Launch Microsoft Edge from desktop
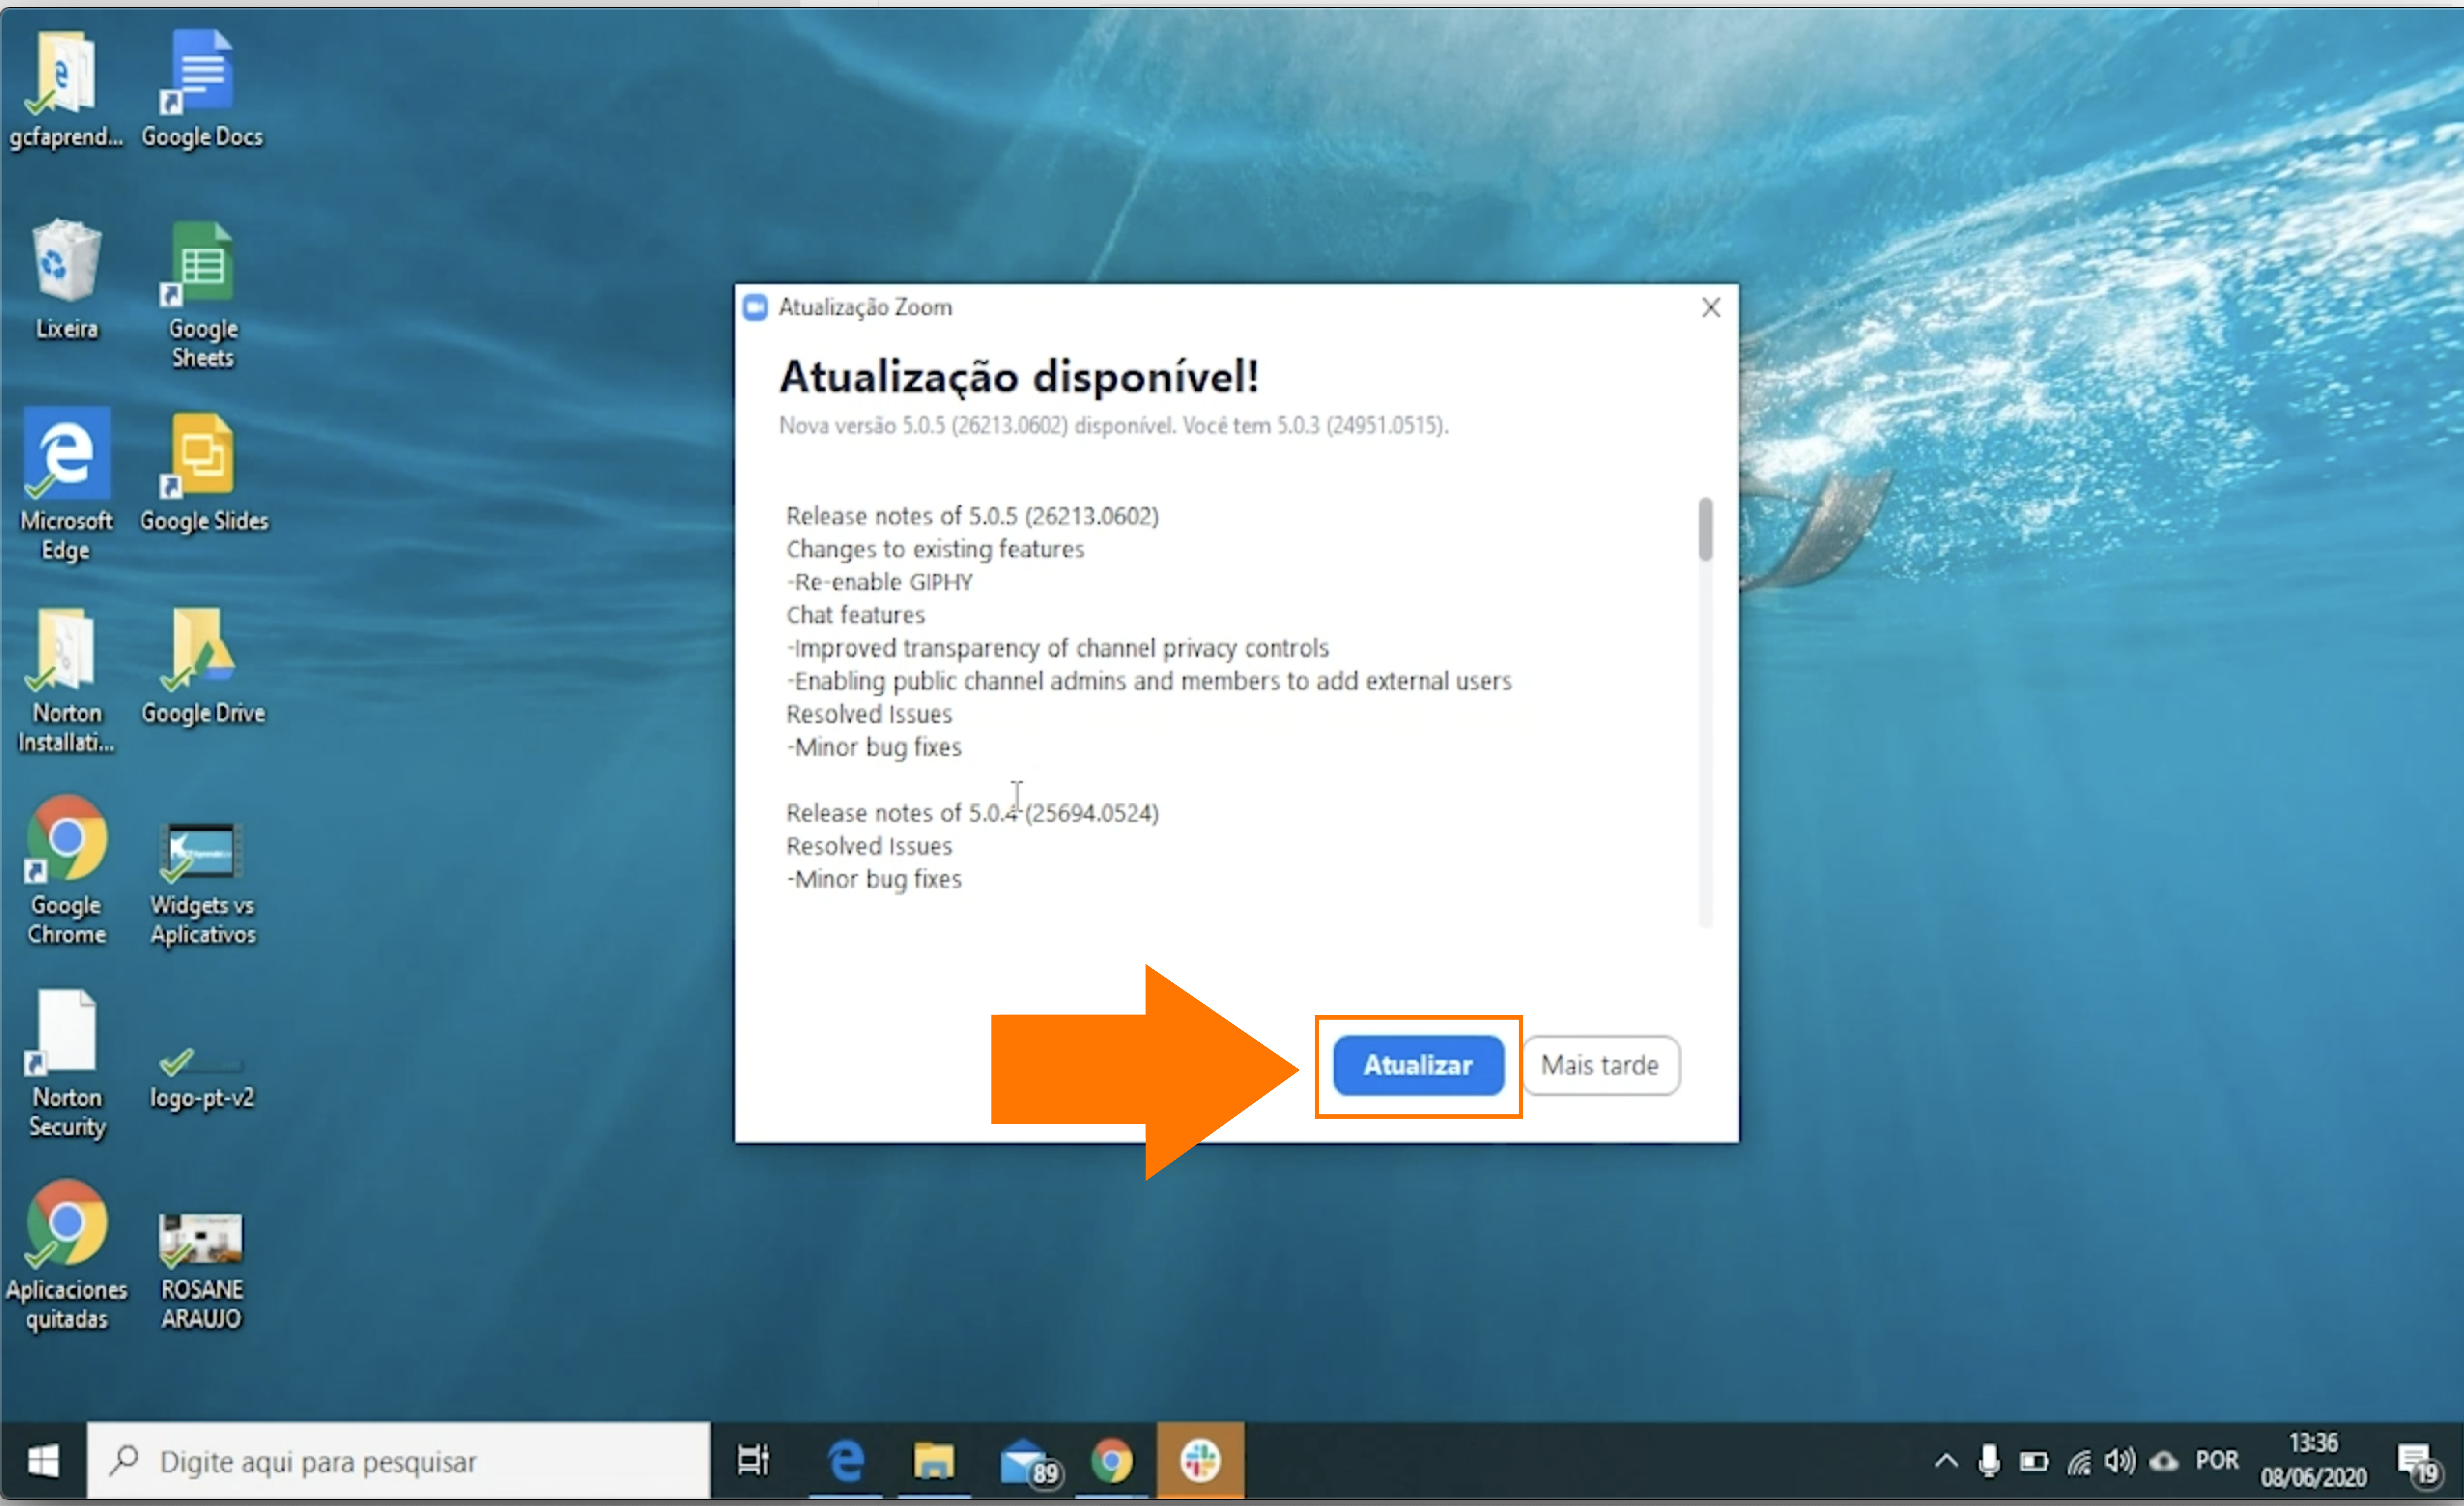 pyautogui.click(x=67, y=461)
